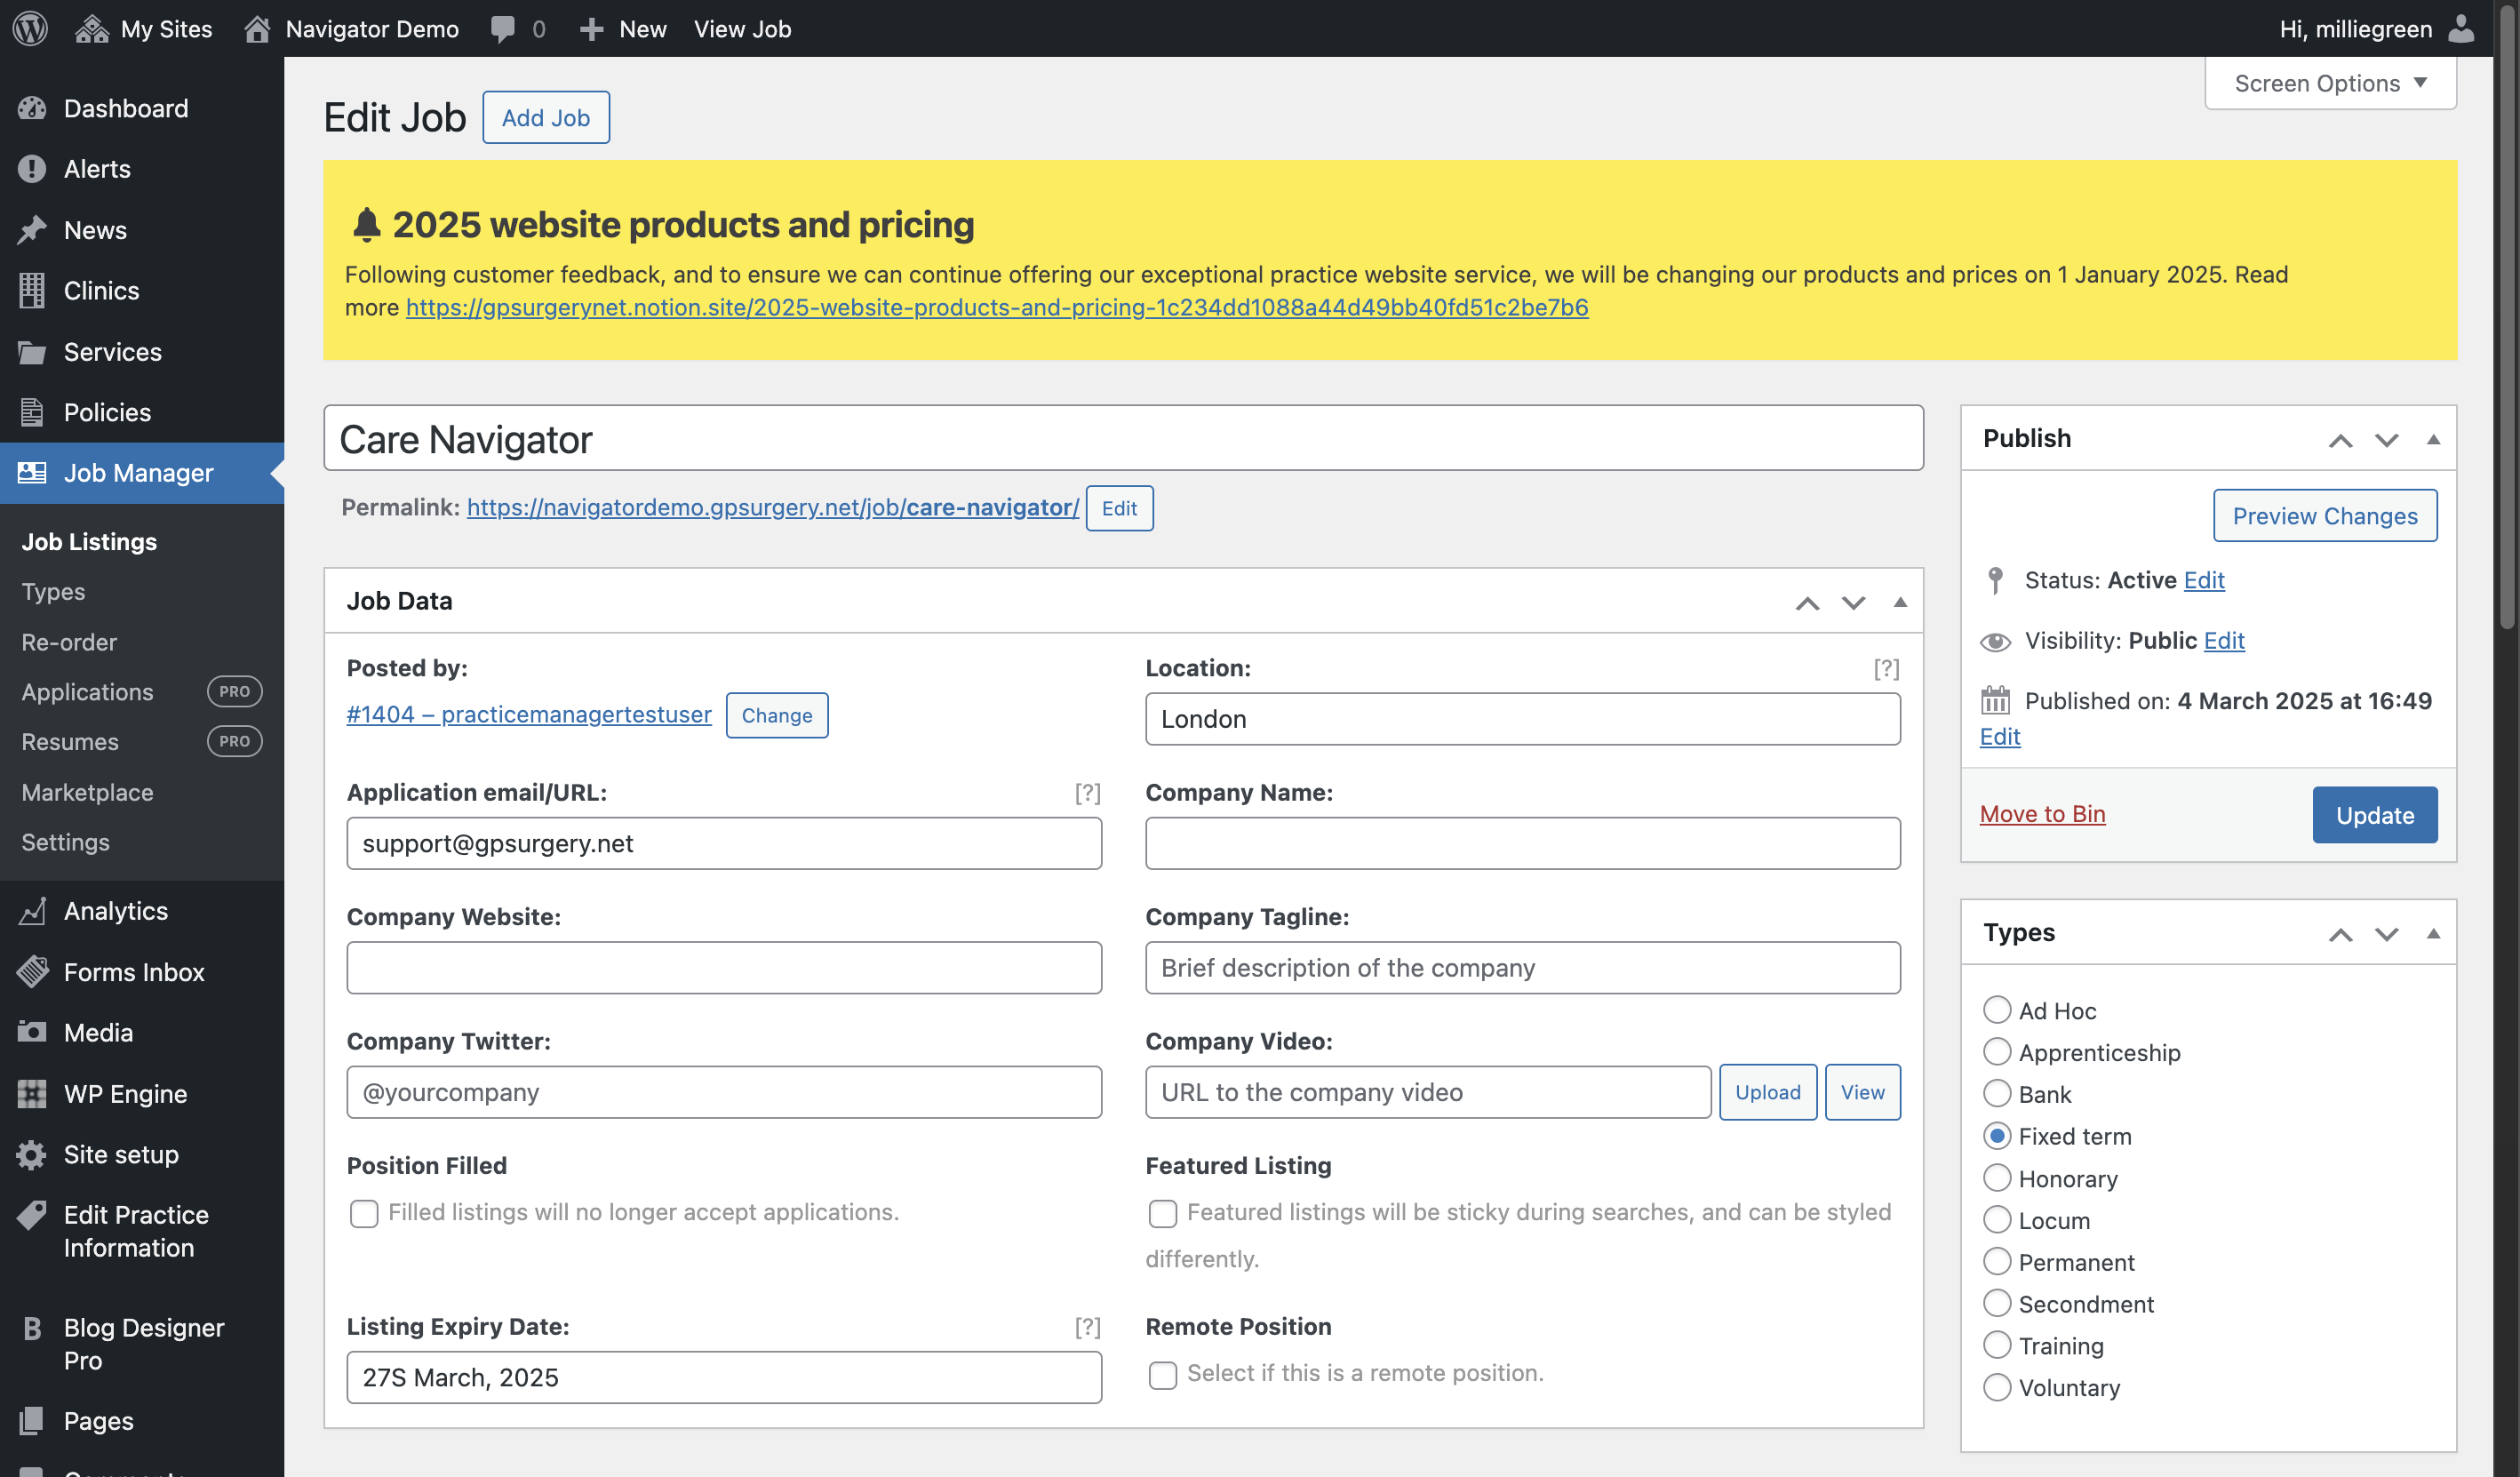
Task: Click the Clinics building icon
Action: pyautogui.click(x=32, y=291)
